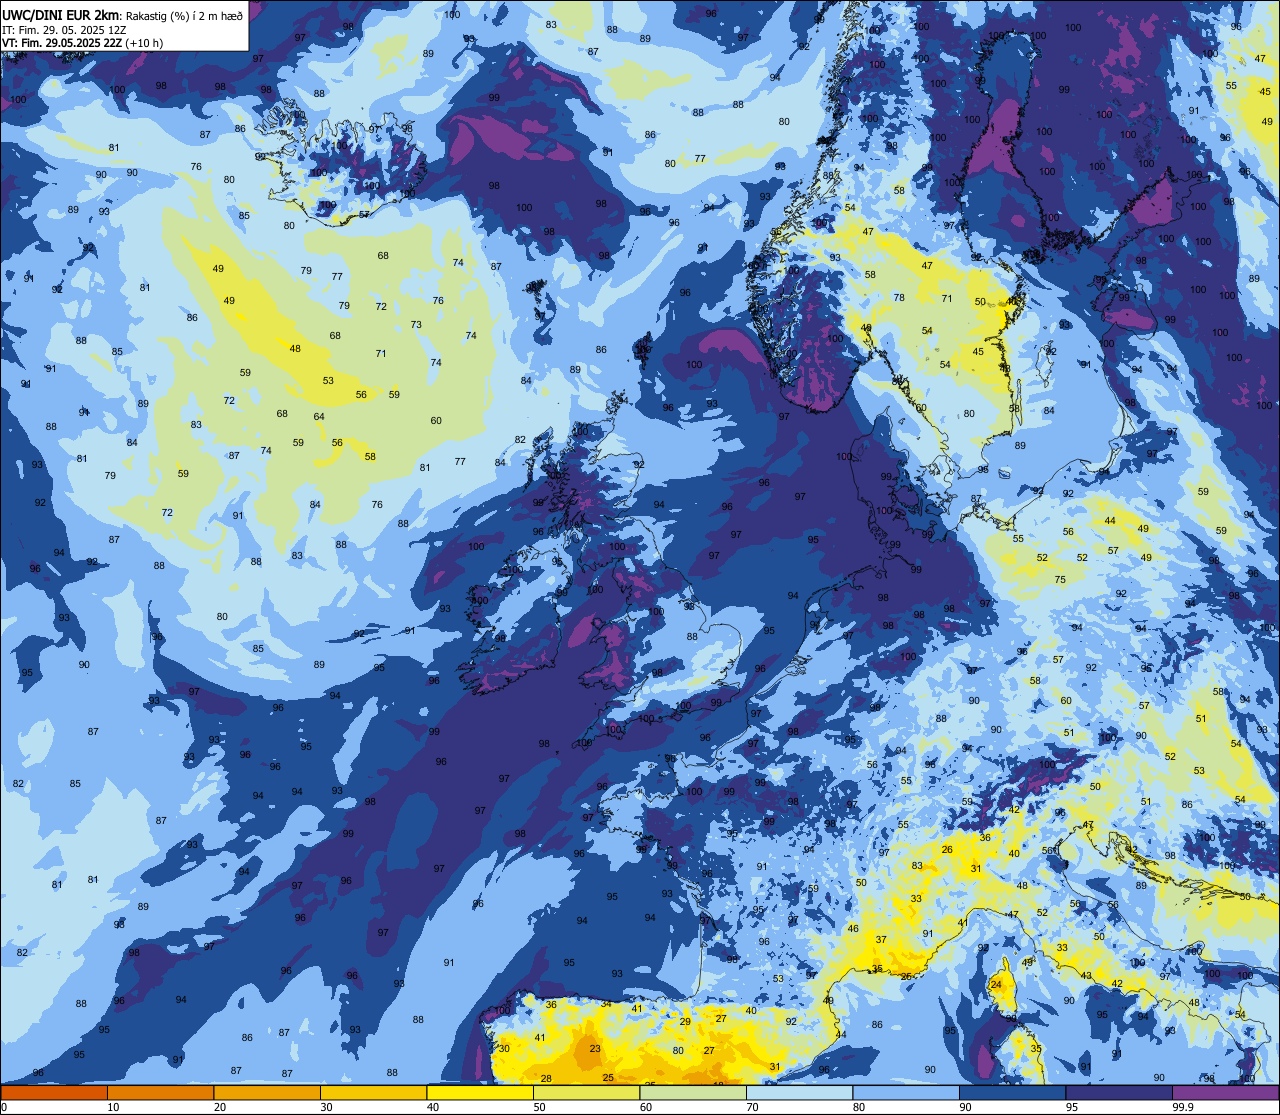Click the legend scale label "90" below the map
This screenshot has width=1280, height=1115.
tap(966, 1107)
